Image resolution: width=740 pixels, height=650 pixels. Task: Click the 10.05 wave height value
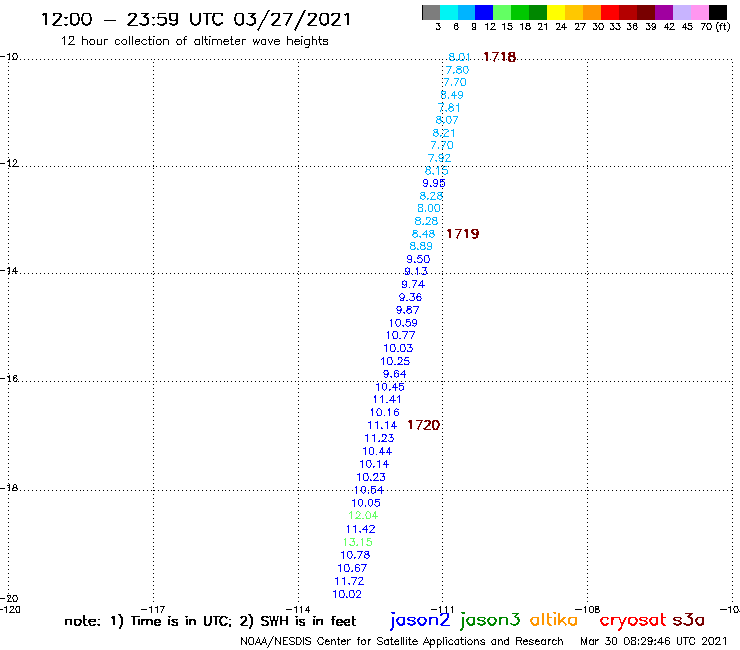366,503
